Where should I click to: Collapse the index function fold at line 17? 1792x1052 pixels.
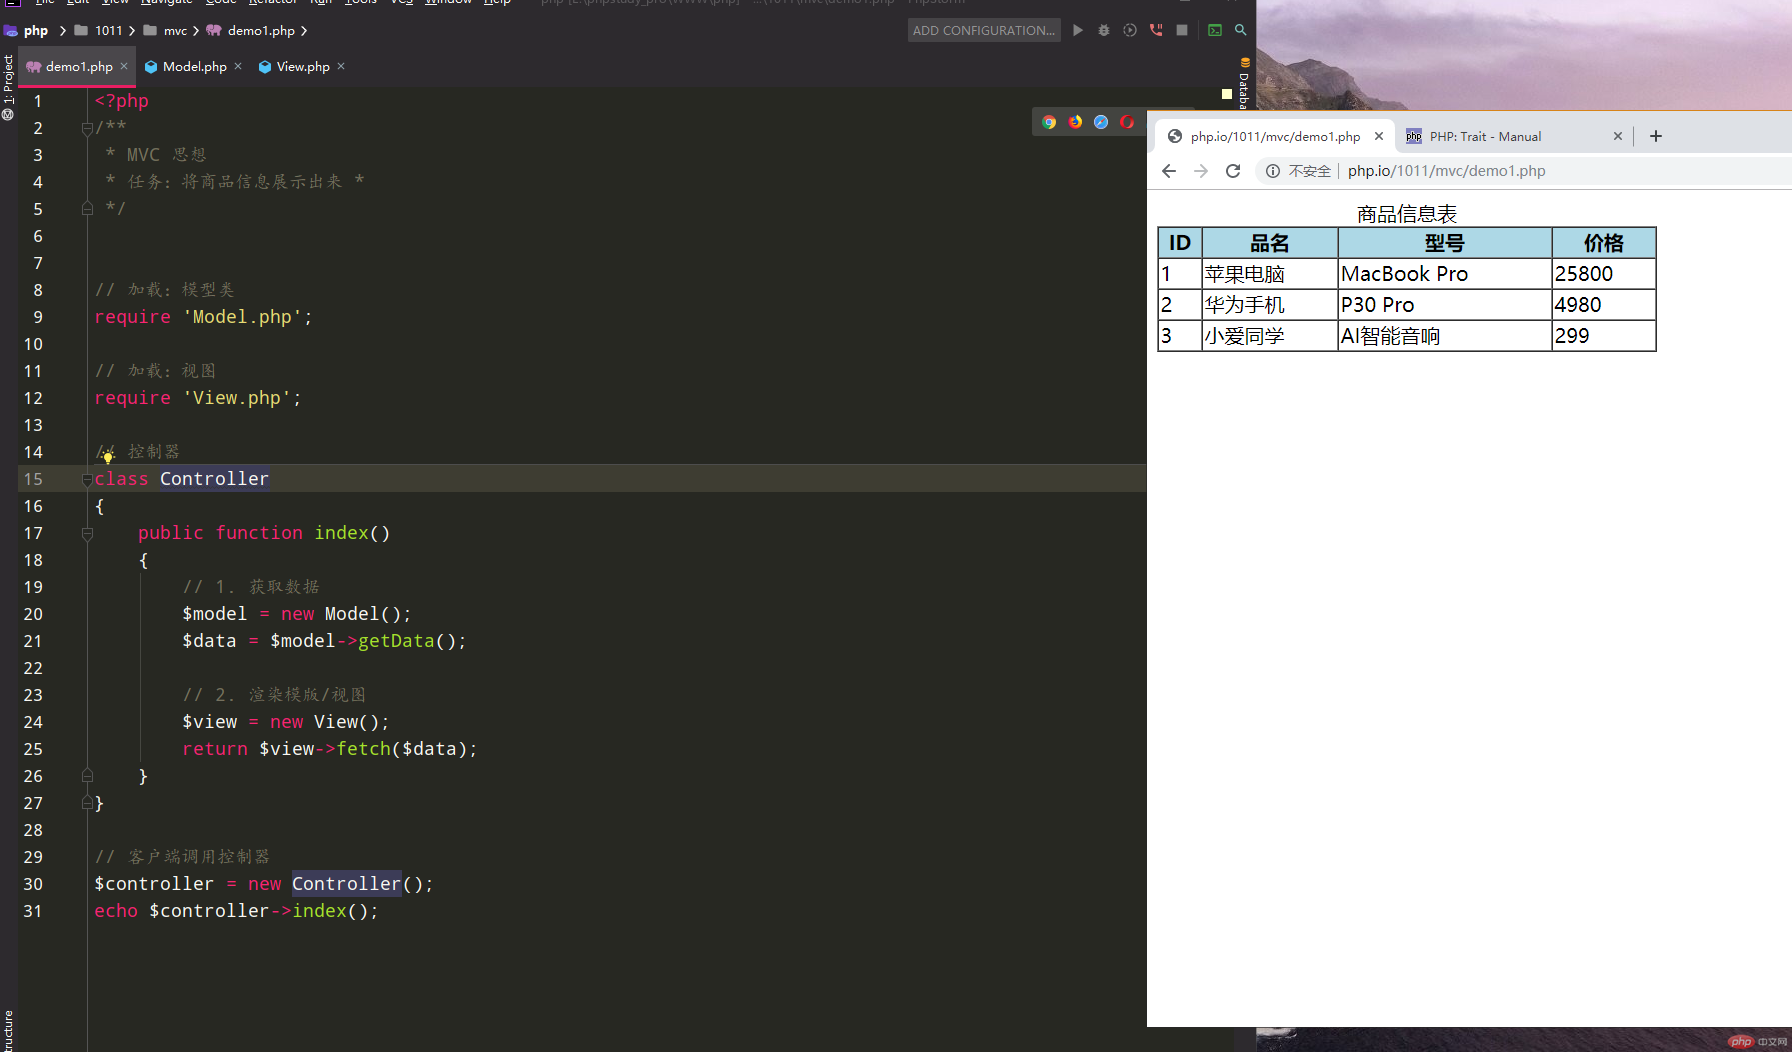pyautogui.click(x=87, y=534)
